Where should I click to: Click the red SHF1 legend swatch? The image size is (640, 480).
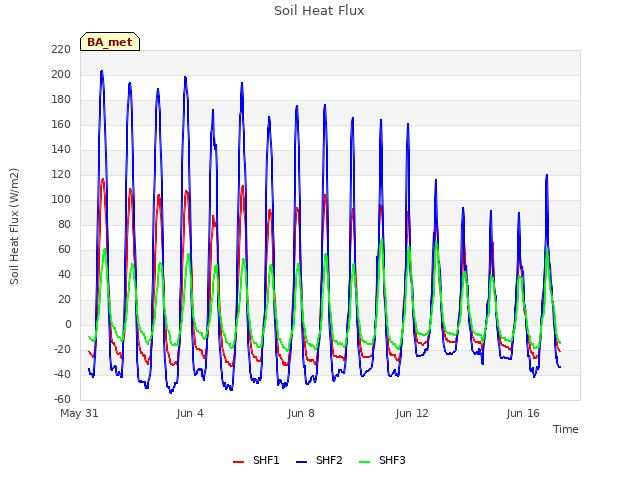coord(238,462)
